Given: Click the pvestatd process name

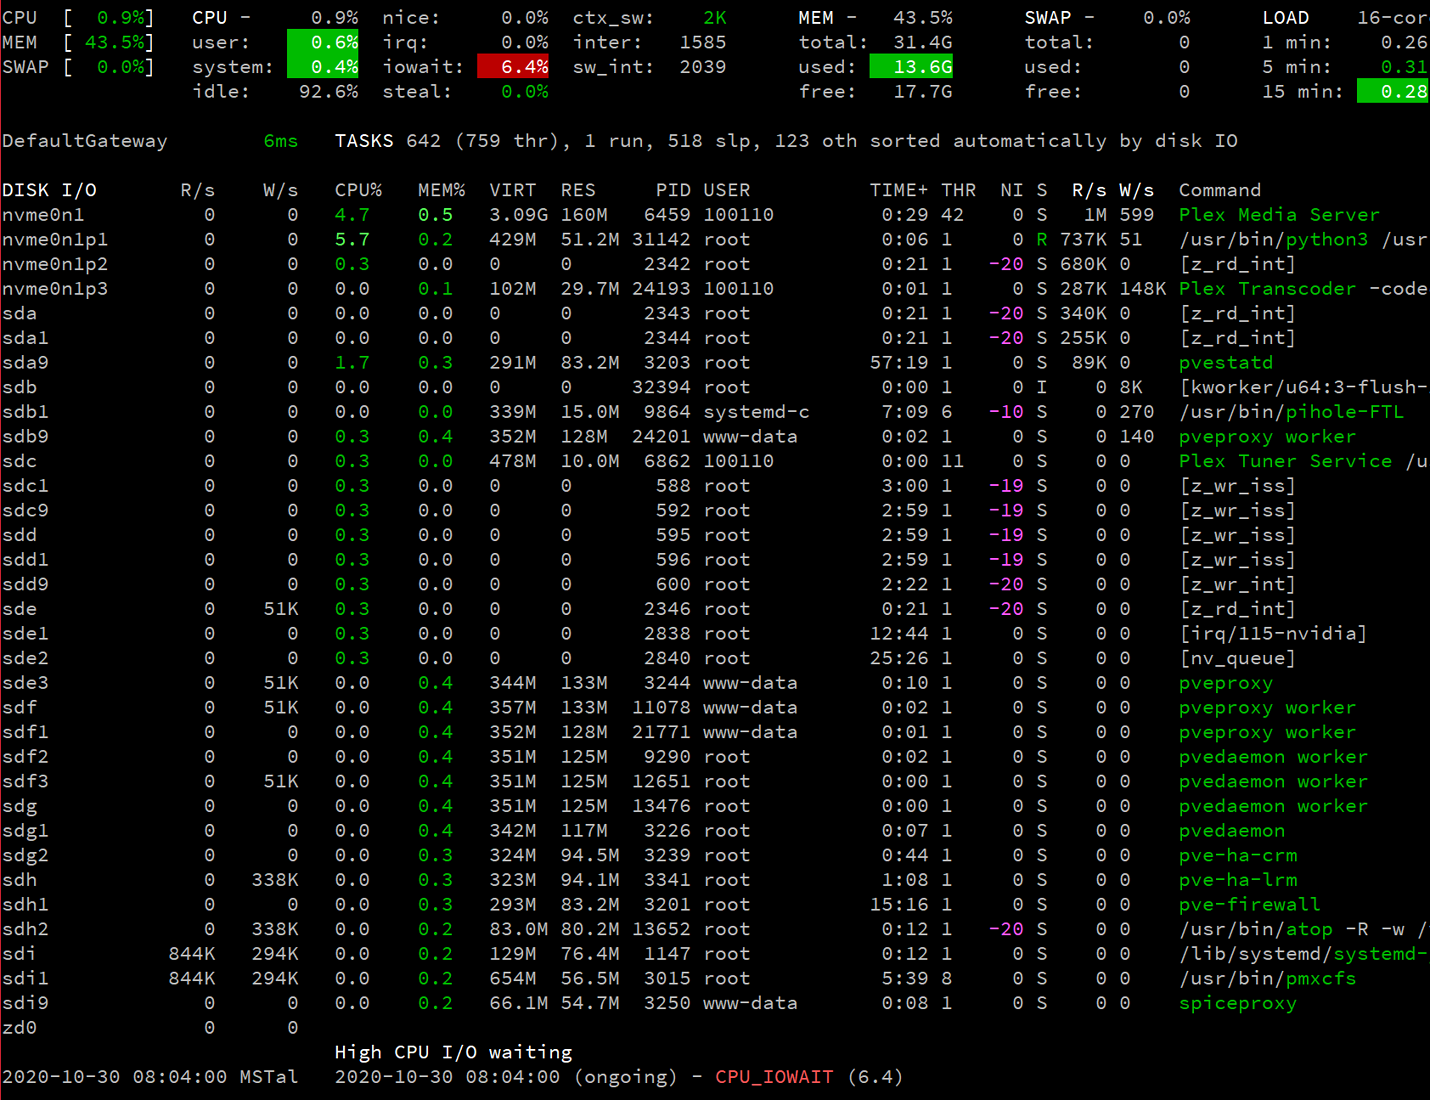Looking at the screenshot, I should (1225, 363).
